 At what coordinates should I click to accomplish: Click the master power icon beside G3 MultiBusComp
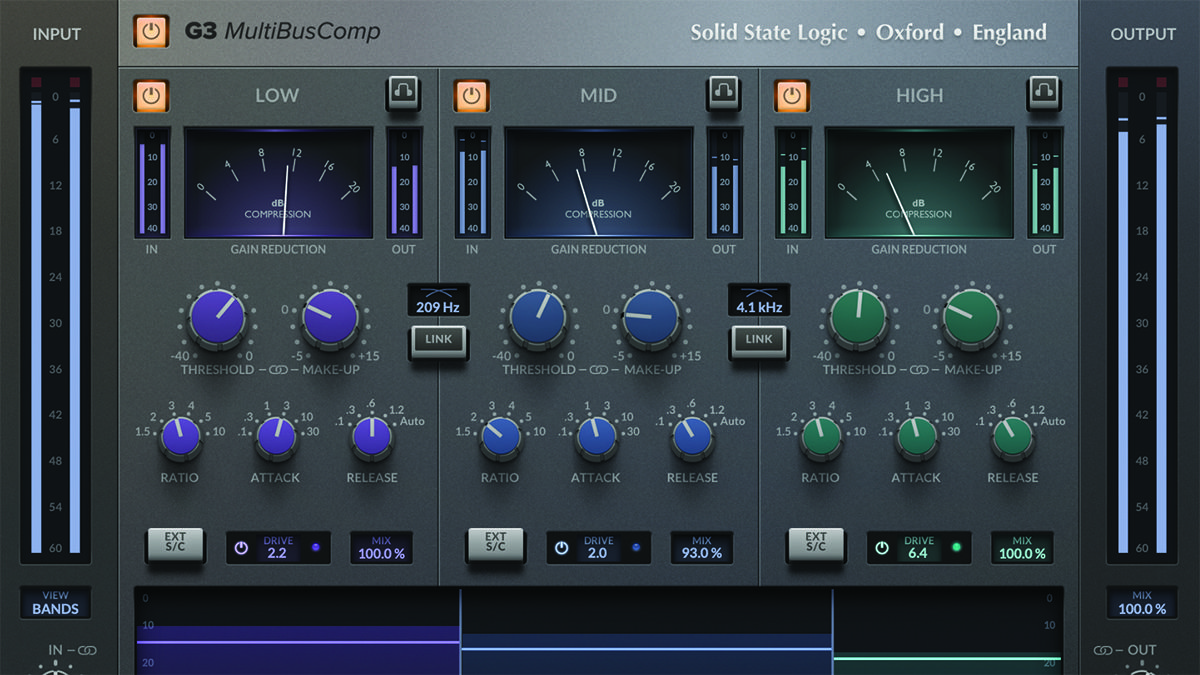coord(152,31)
